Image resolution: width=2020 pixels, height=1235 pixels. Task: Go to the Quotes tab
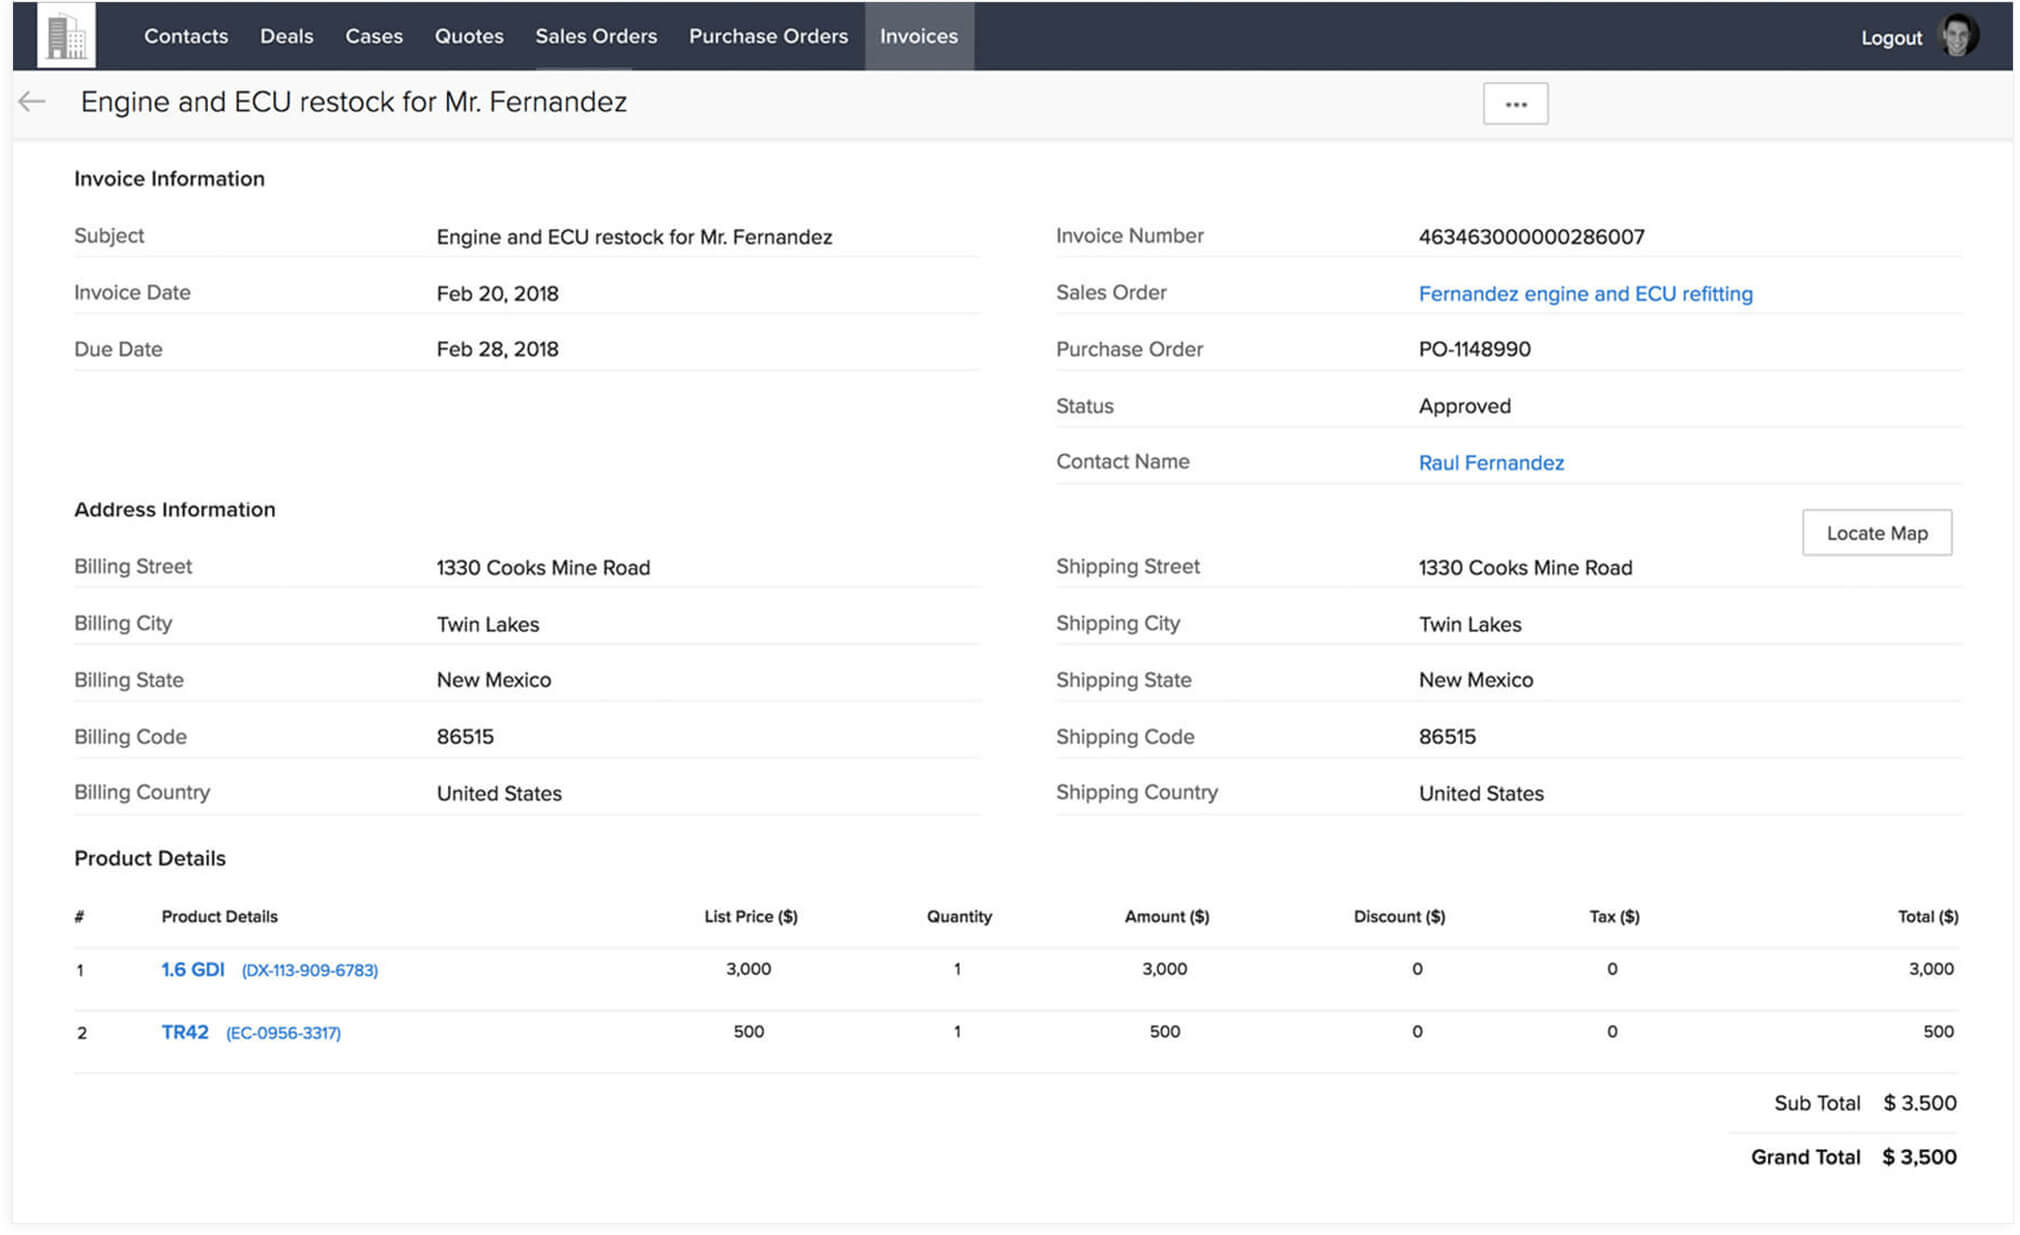[469, 36]
